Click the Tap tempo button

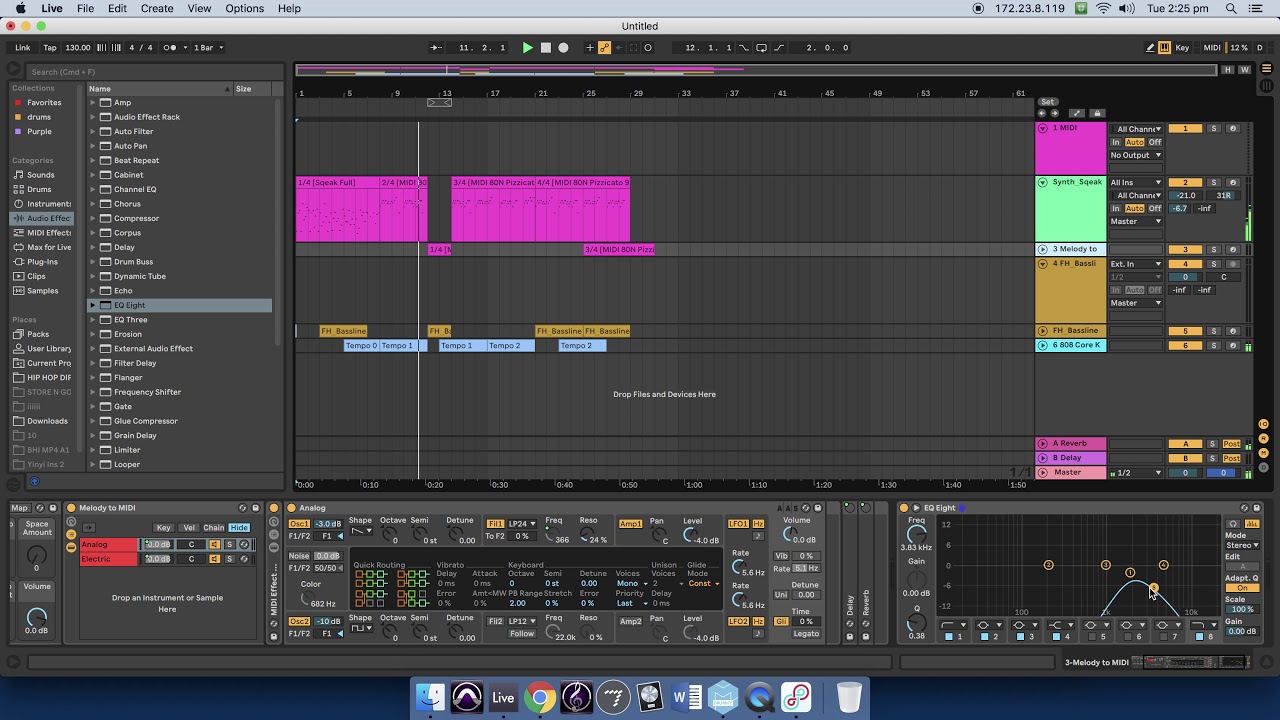tap(49, 47)
